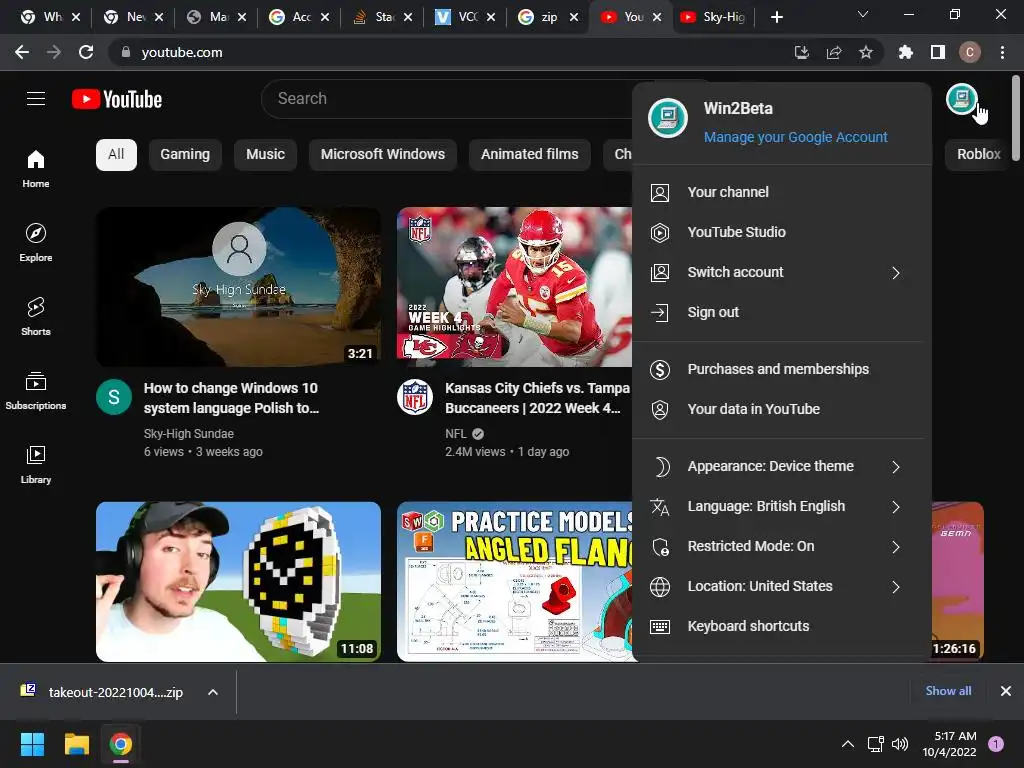This screenshot has height=768, width=1024.
Task: Select the Music filter chip
Action: tap(265, 155)
